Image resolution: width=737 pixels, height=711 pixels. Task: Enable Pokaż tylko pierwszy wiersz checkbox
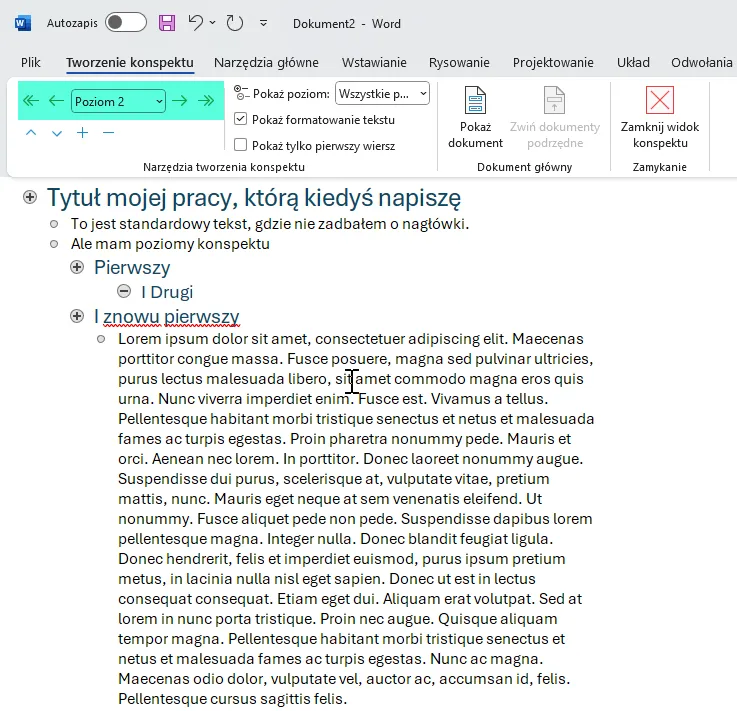pyautogui.click(x=240, y=145)
